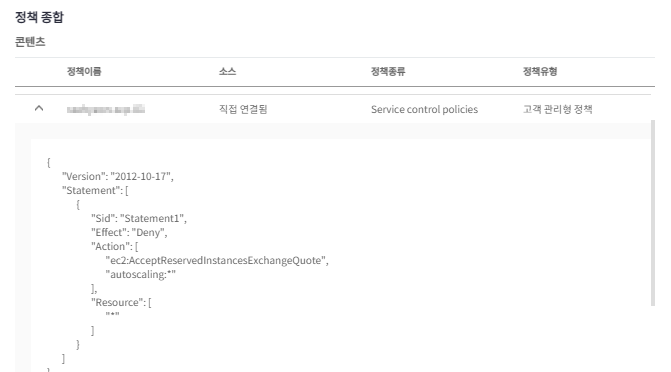Click the '정책종류' column header
Image resolution: width=671 pixels, height=372 pixels.
[x=388, y=71]
